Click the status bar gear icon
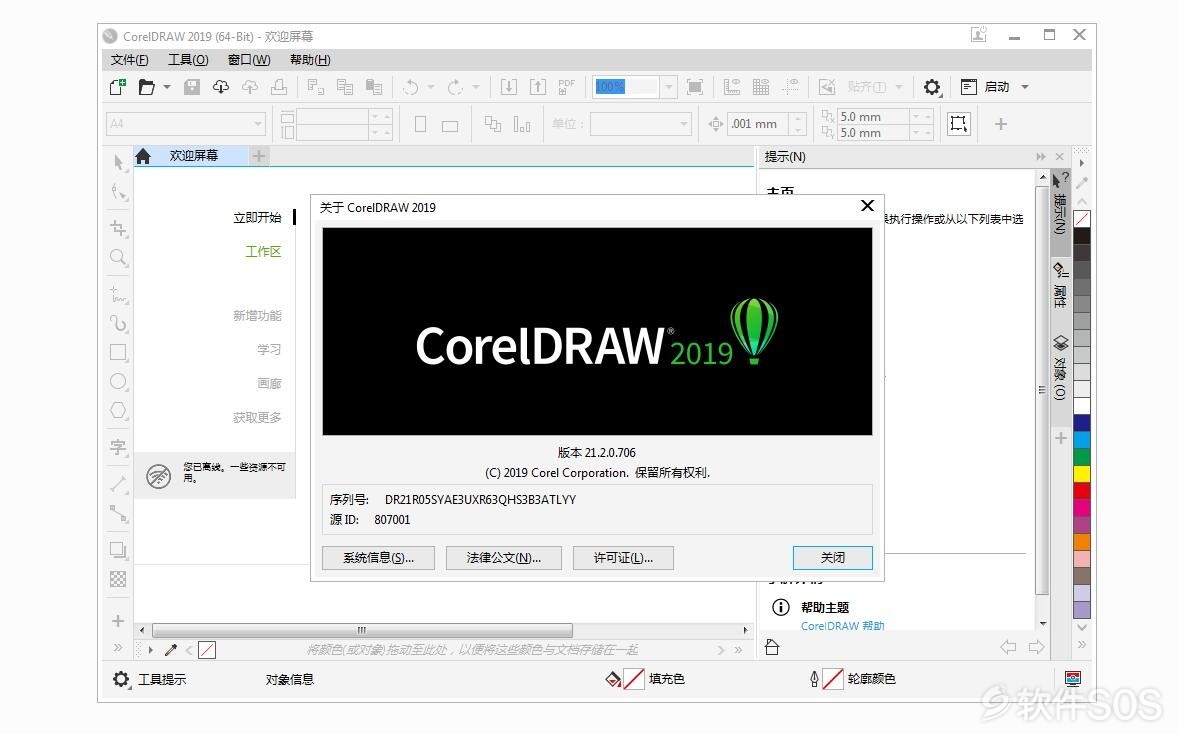This screenshot has height=734, width=1179. pyautogui.click(x=121, y=679)
